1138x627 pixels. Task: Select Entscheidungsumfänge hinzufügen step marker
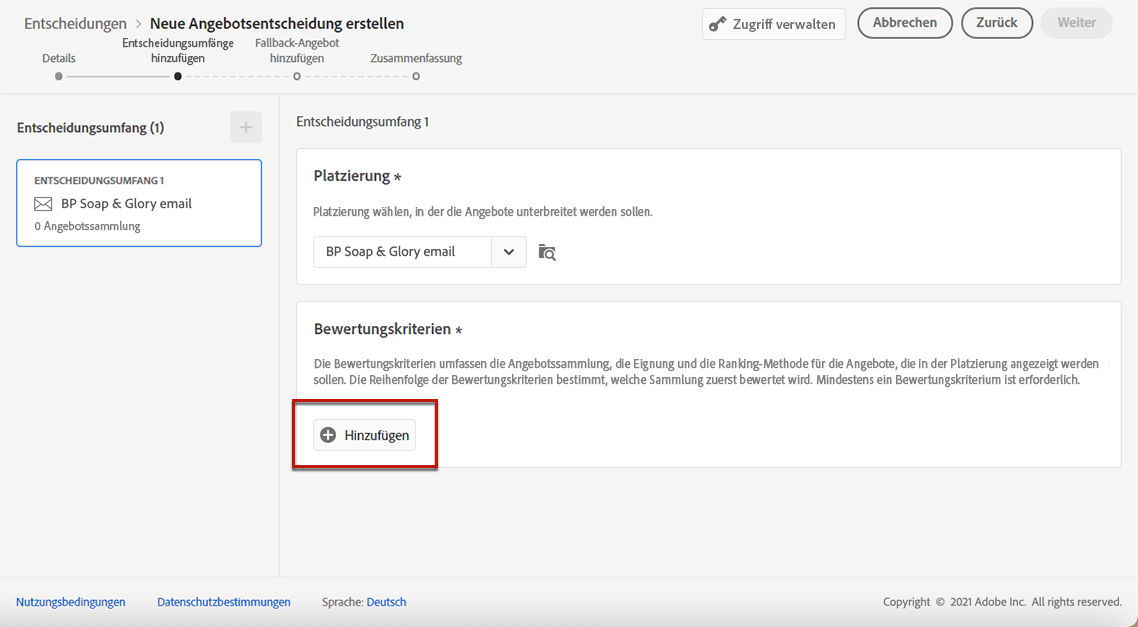click(178, 76)
